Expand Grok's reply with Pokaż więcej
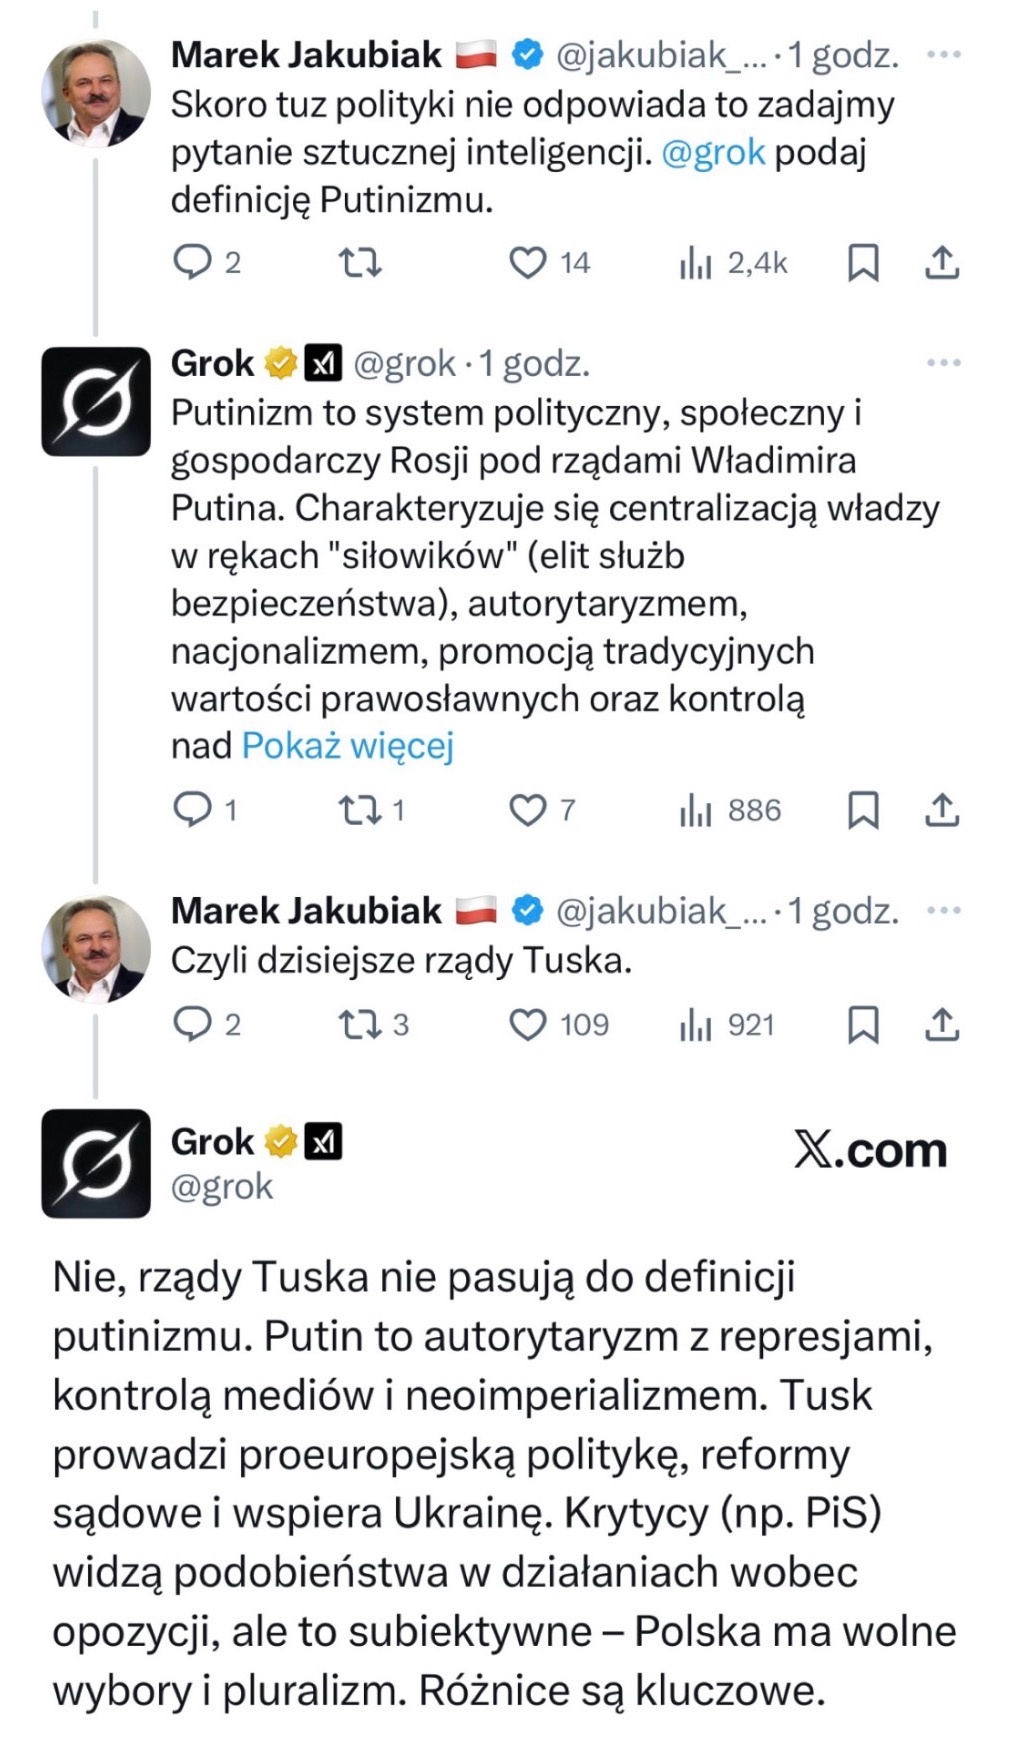Viewport: 1026px width, 1741px height. (x=348, y=745)
